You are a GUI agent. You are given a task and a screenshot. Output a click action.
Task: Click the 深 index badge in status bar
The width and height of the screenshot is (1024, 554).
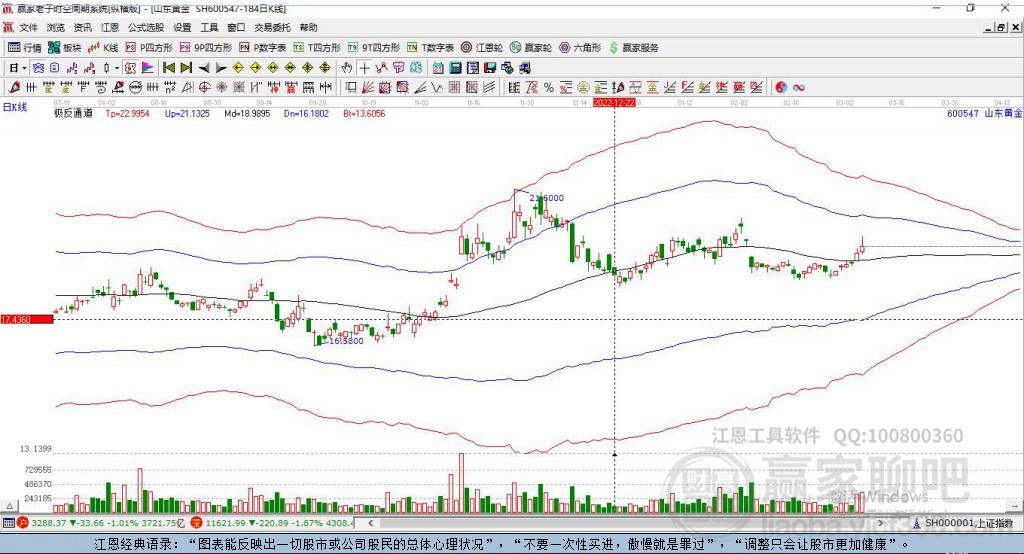point(197,523)
